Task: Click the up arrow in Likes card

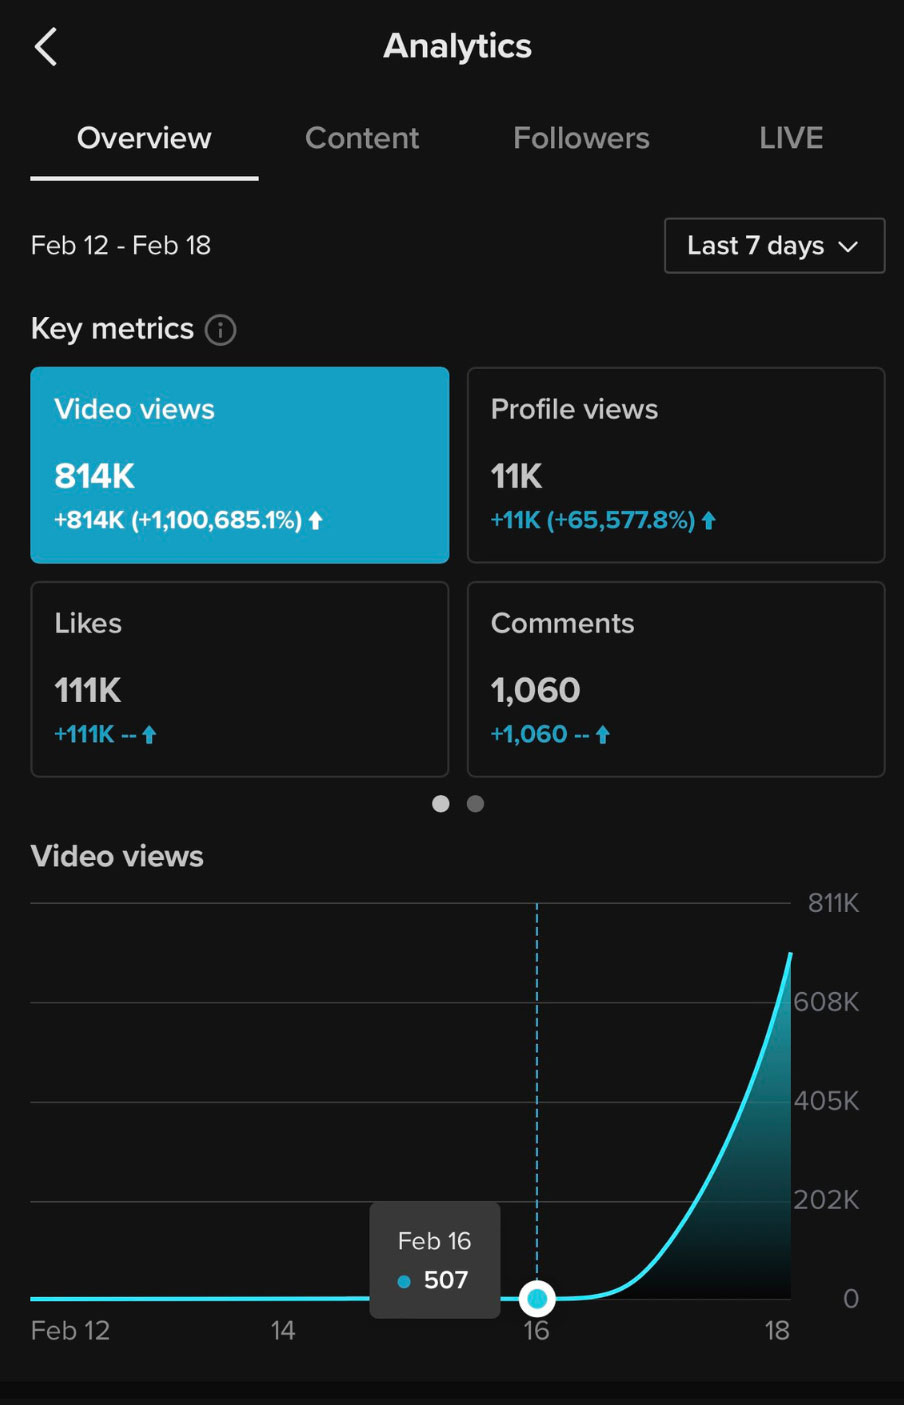Action: (x=150, y=735)
